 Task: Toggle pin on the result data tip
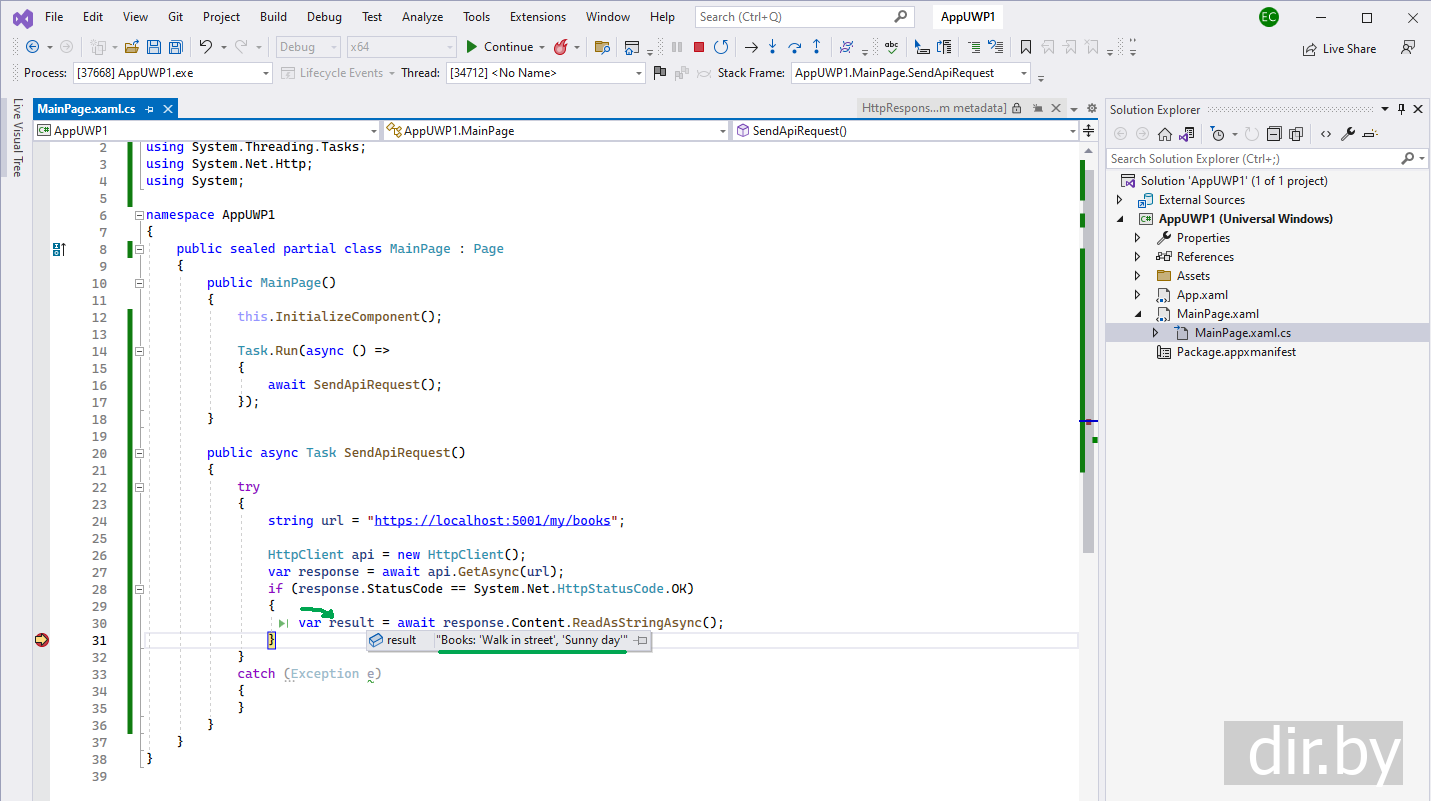(x=641, y=640)
